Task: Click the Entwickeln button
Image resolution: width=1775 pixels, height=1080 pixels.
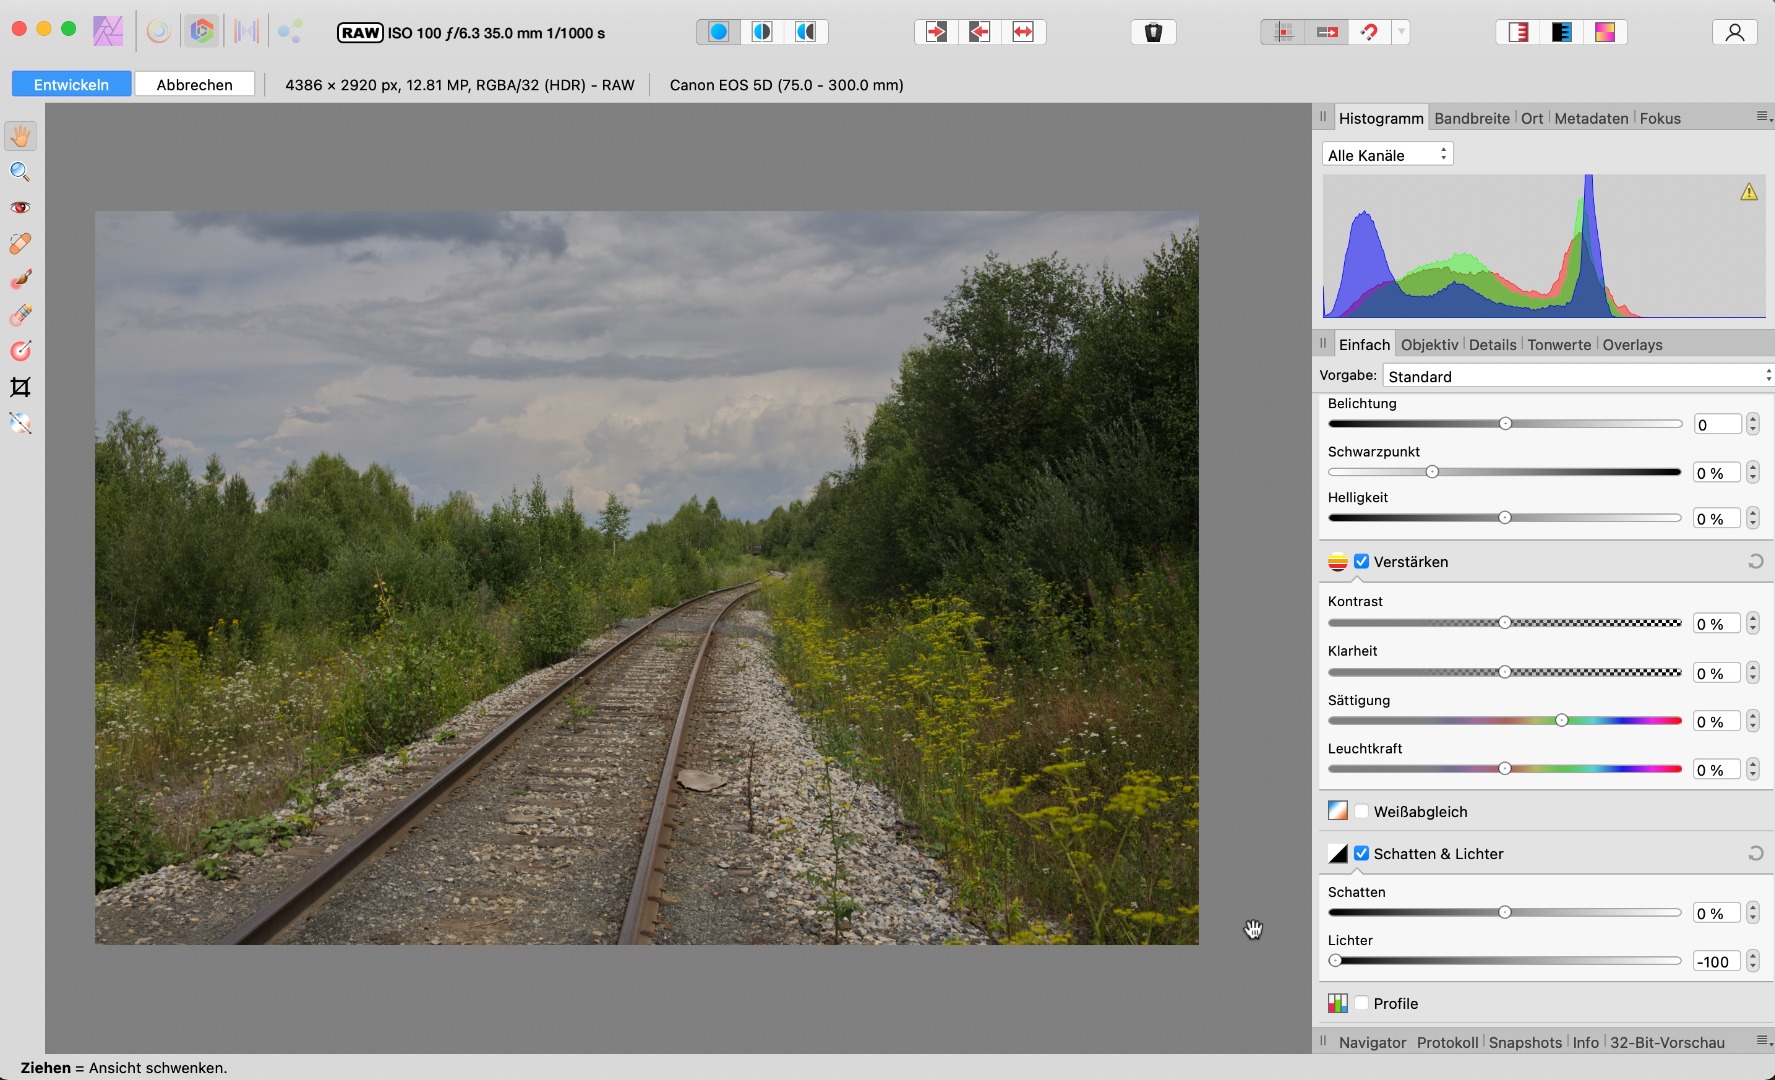Action: tap(71, 85)
